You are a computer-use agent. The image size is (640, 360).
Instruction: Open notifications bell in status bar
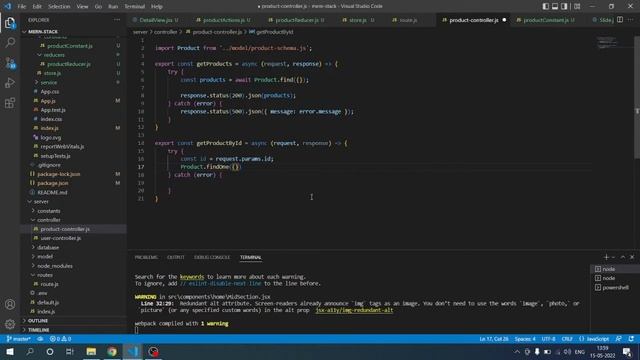click(x=631, y=339)
